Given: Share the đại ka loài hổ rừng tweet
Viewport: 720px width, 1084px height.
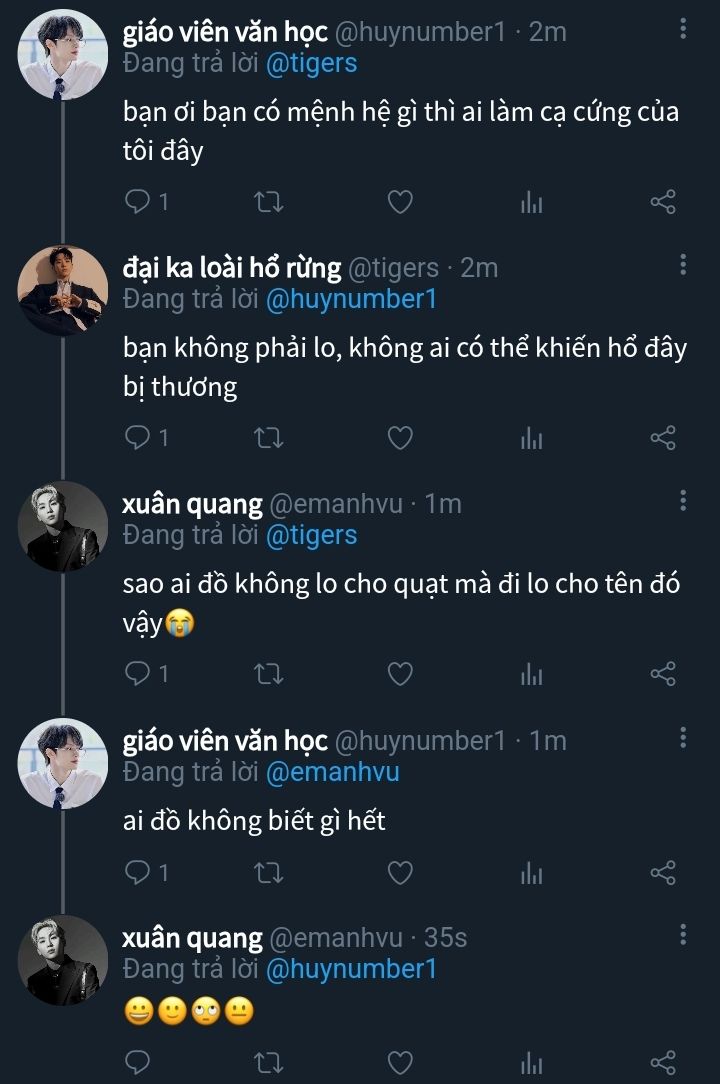Looking at the screenshot, I should coord(663,438).
